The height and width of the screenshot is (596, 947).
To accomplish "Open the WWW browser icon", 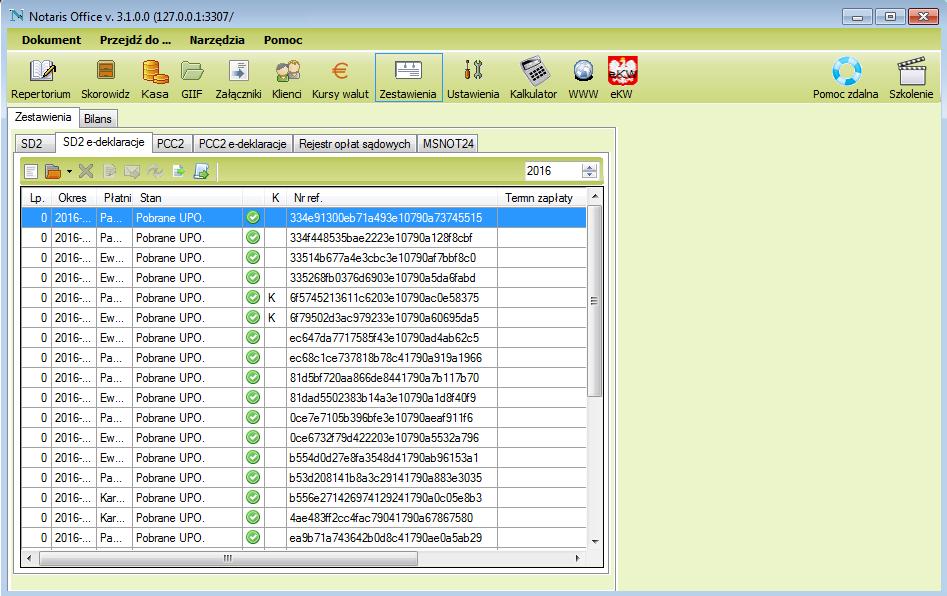I will [x=583, y=79].
